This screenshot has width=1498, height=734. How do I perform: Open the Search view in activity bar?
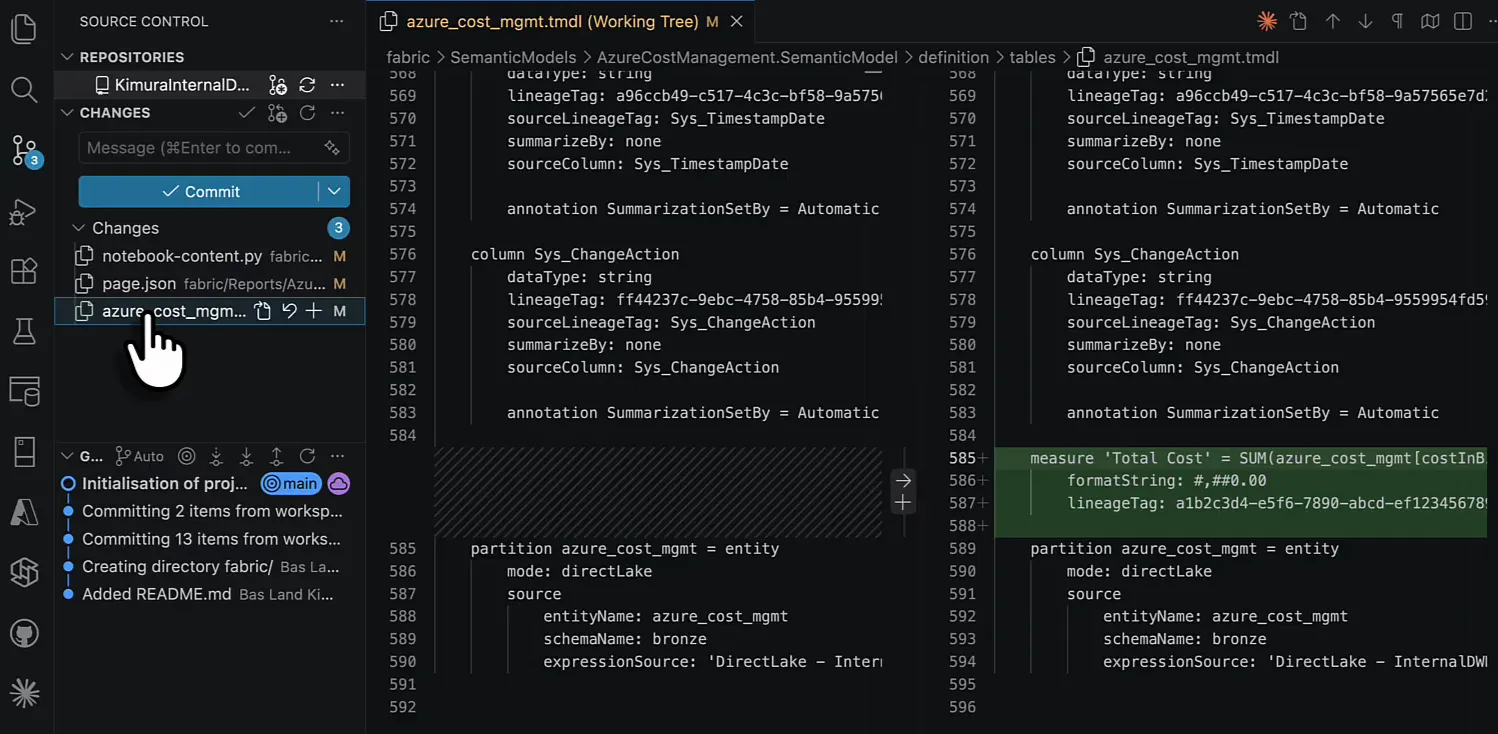coord(24,89)
